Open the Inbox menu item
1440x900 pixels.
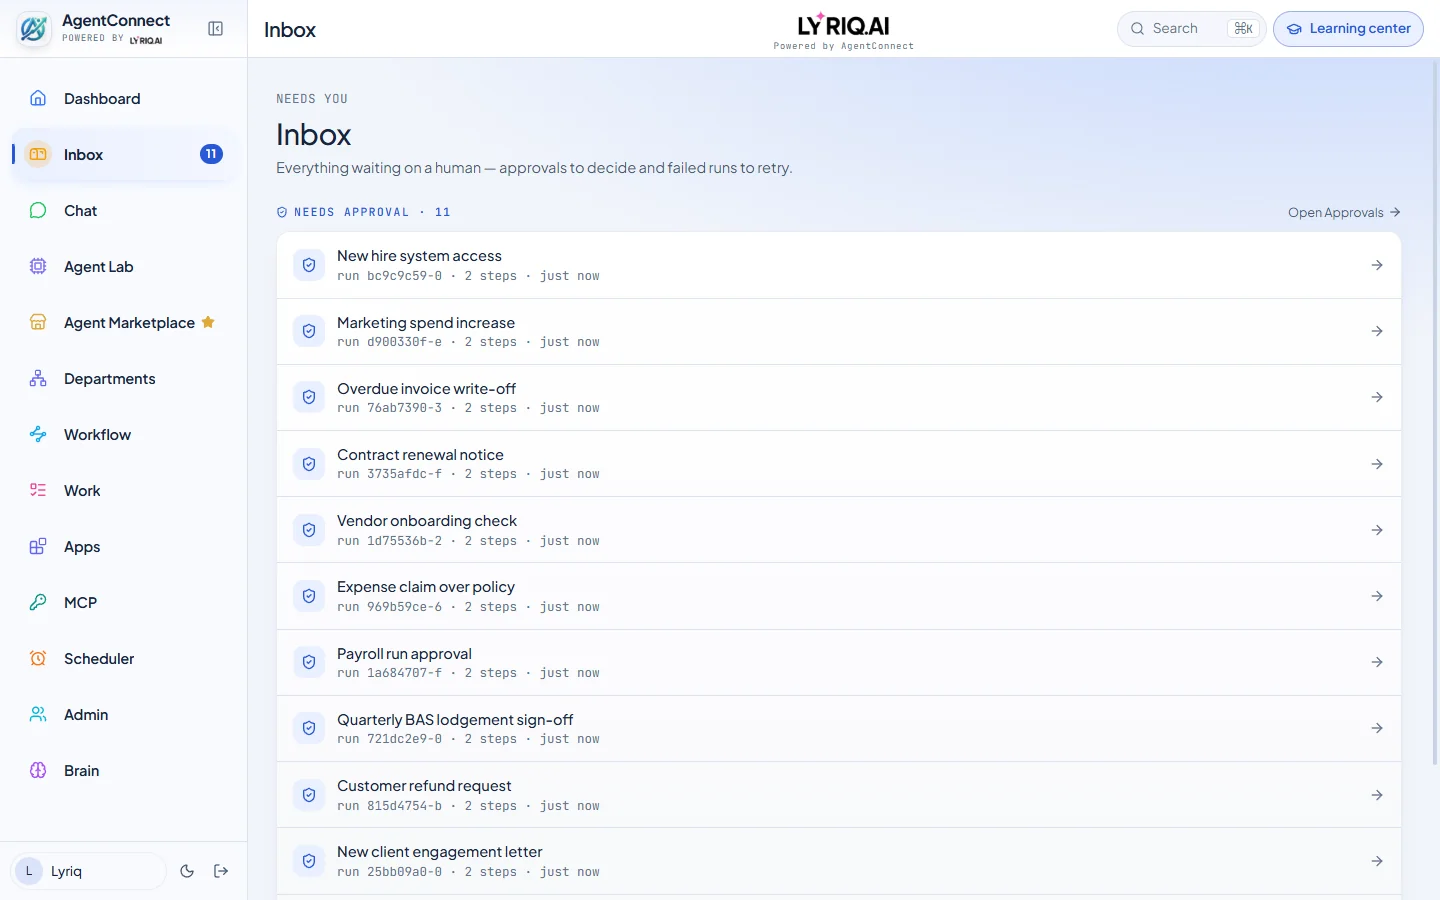(x=124, y=154)
